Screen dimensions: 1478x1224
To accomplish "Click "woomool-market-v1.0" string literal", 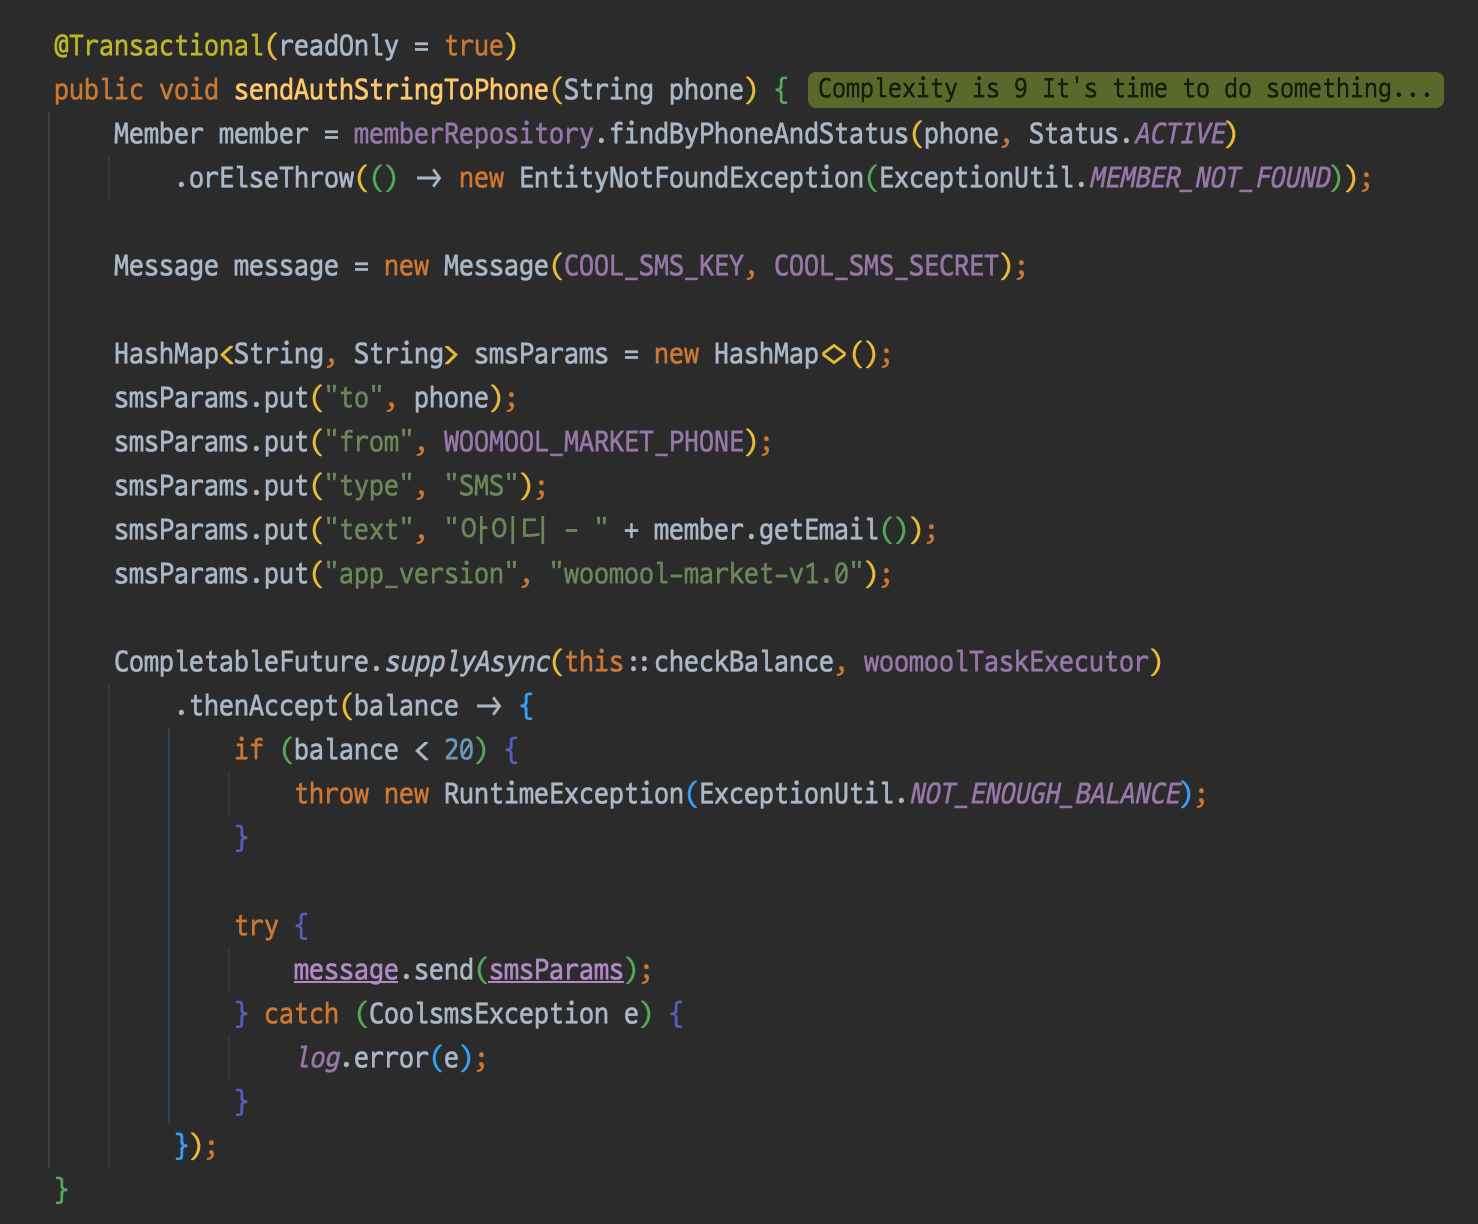I will pos(706,574).
